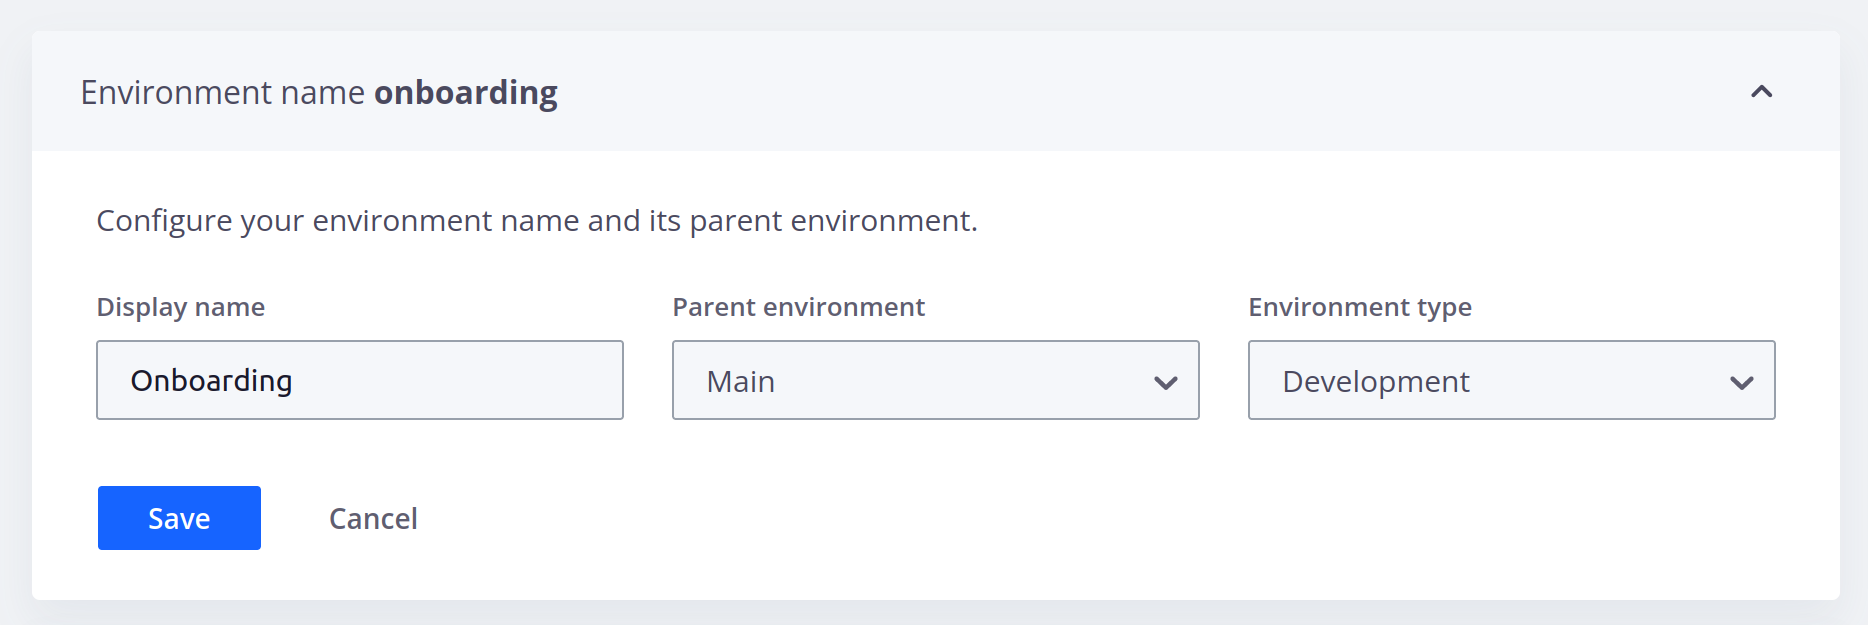This screenshot has height=625, width=1868.
Task: Collapse the onboarding environment panel
Action: (1762, 91)
